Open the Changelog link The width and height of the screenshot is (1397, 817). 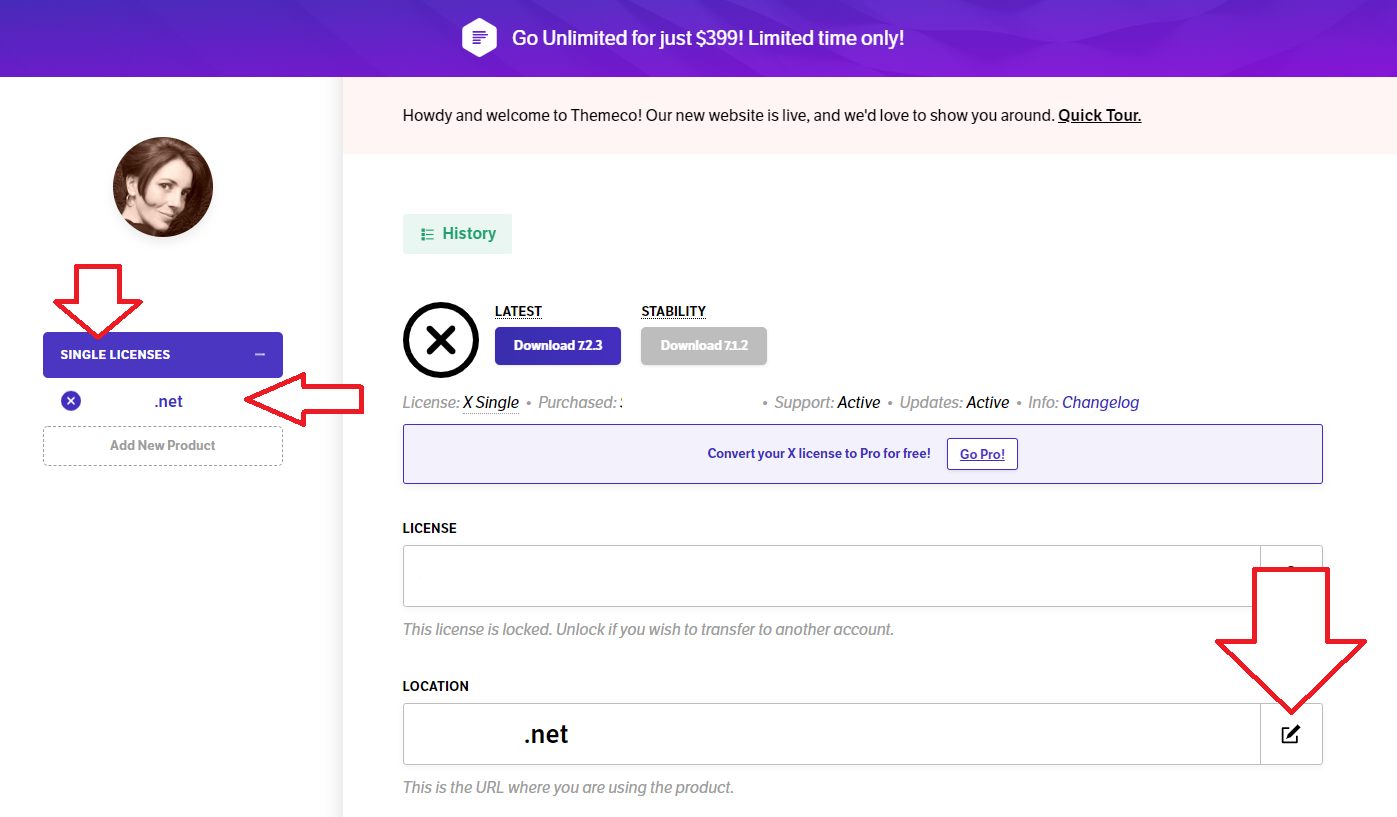1100,402
